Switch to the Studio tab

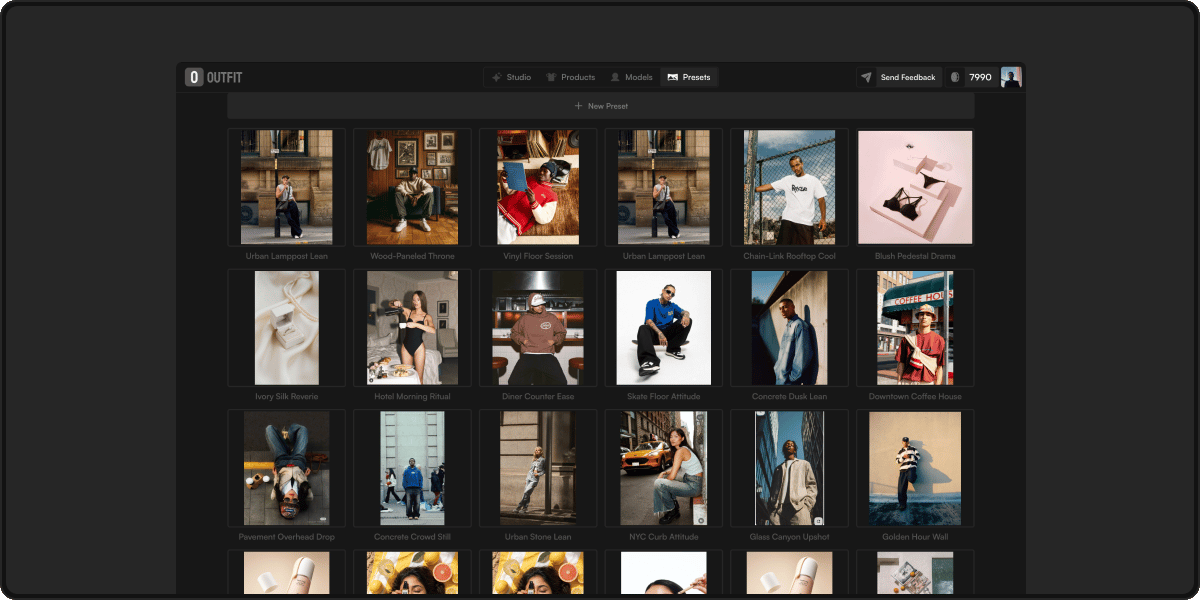pos(512,77)
